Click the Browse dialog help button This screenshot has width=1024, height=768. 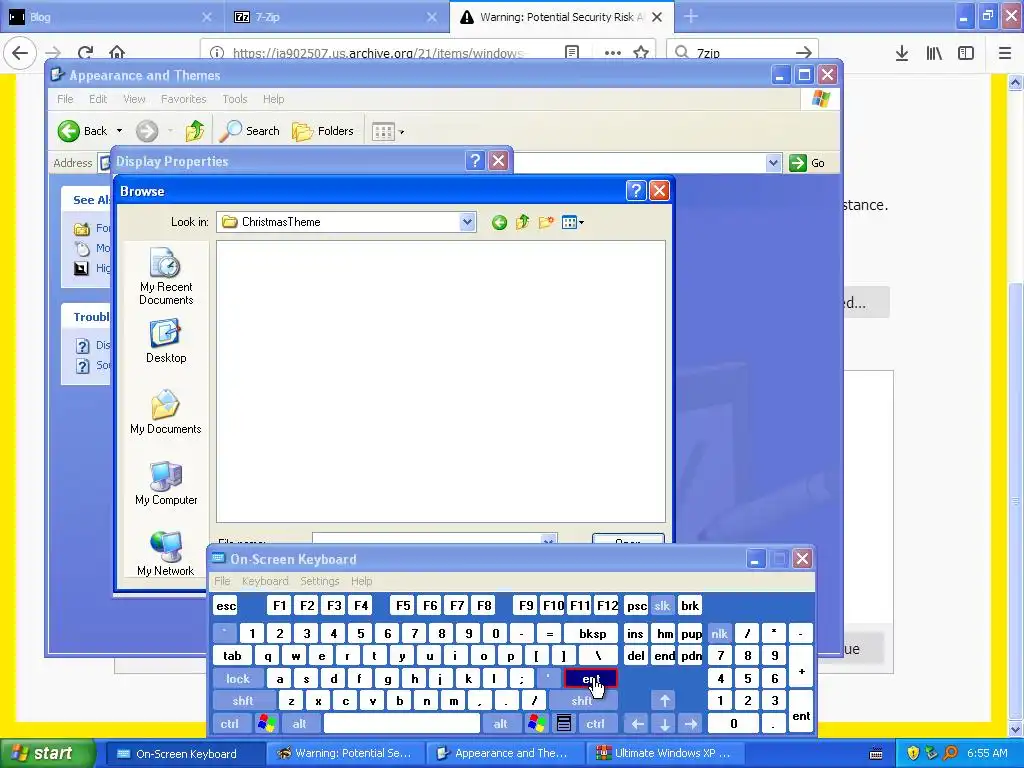pos(635,191)
